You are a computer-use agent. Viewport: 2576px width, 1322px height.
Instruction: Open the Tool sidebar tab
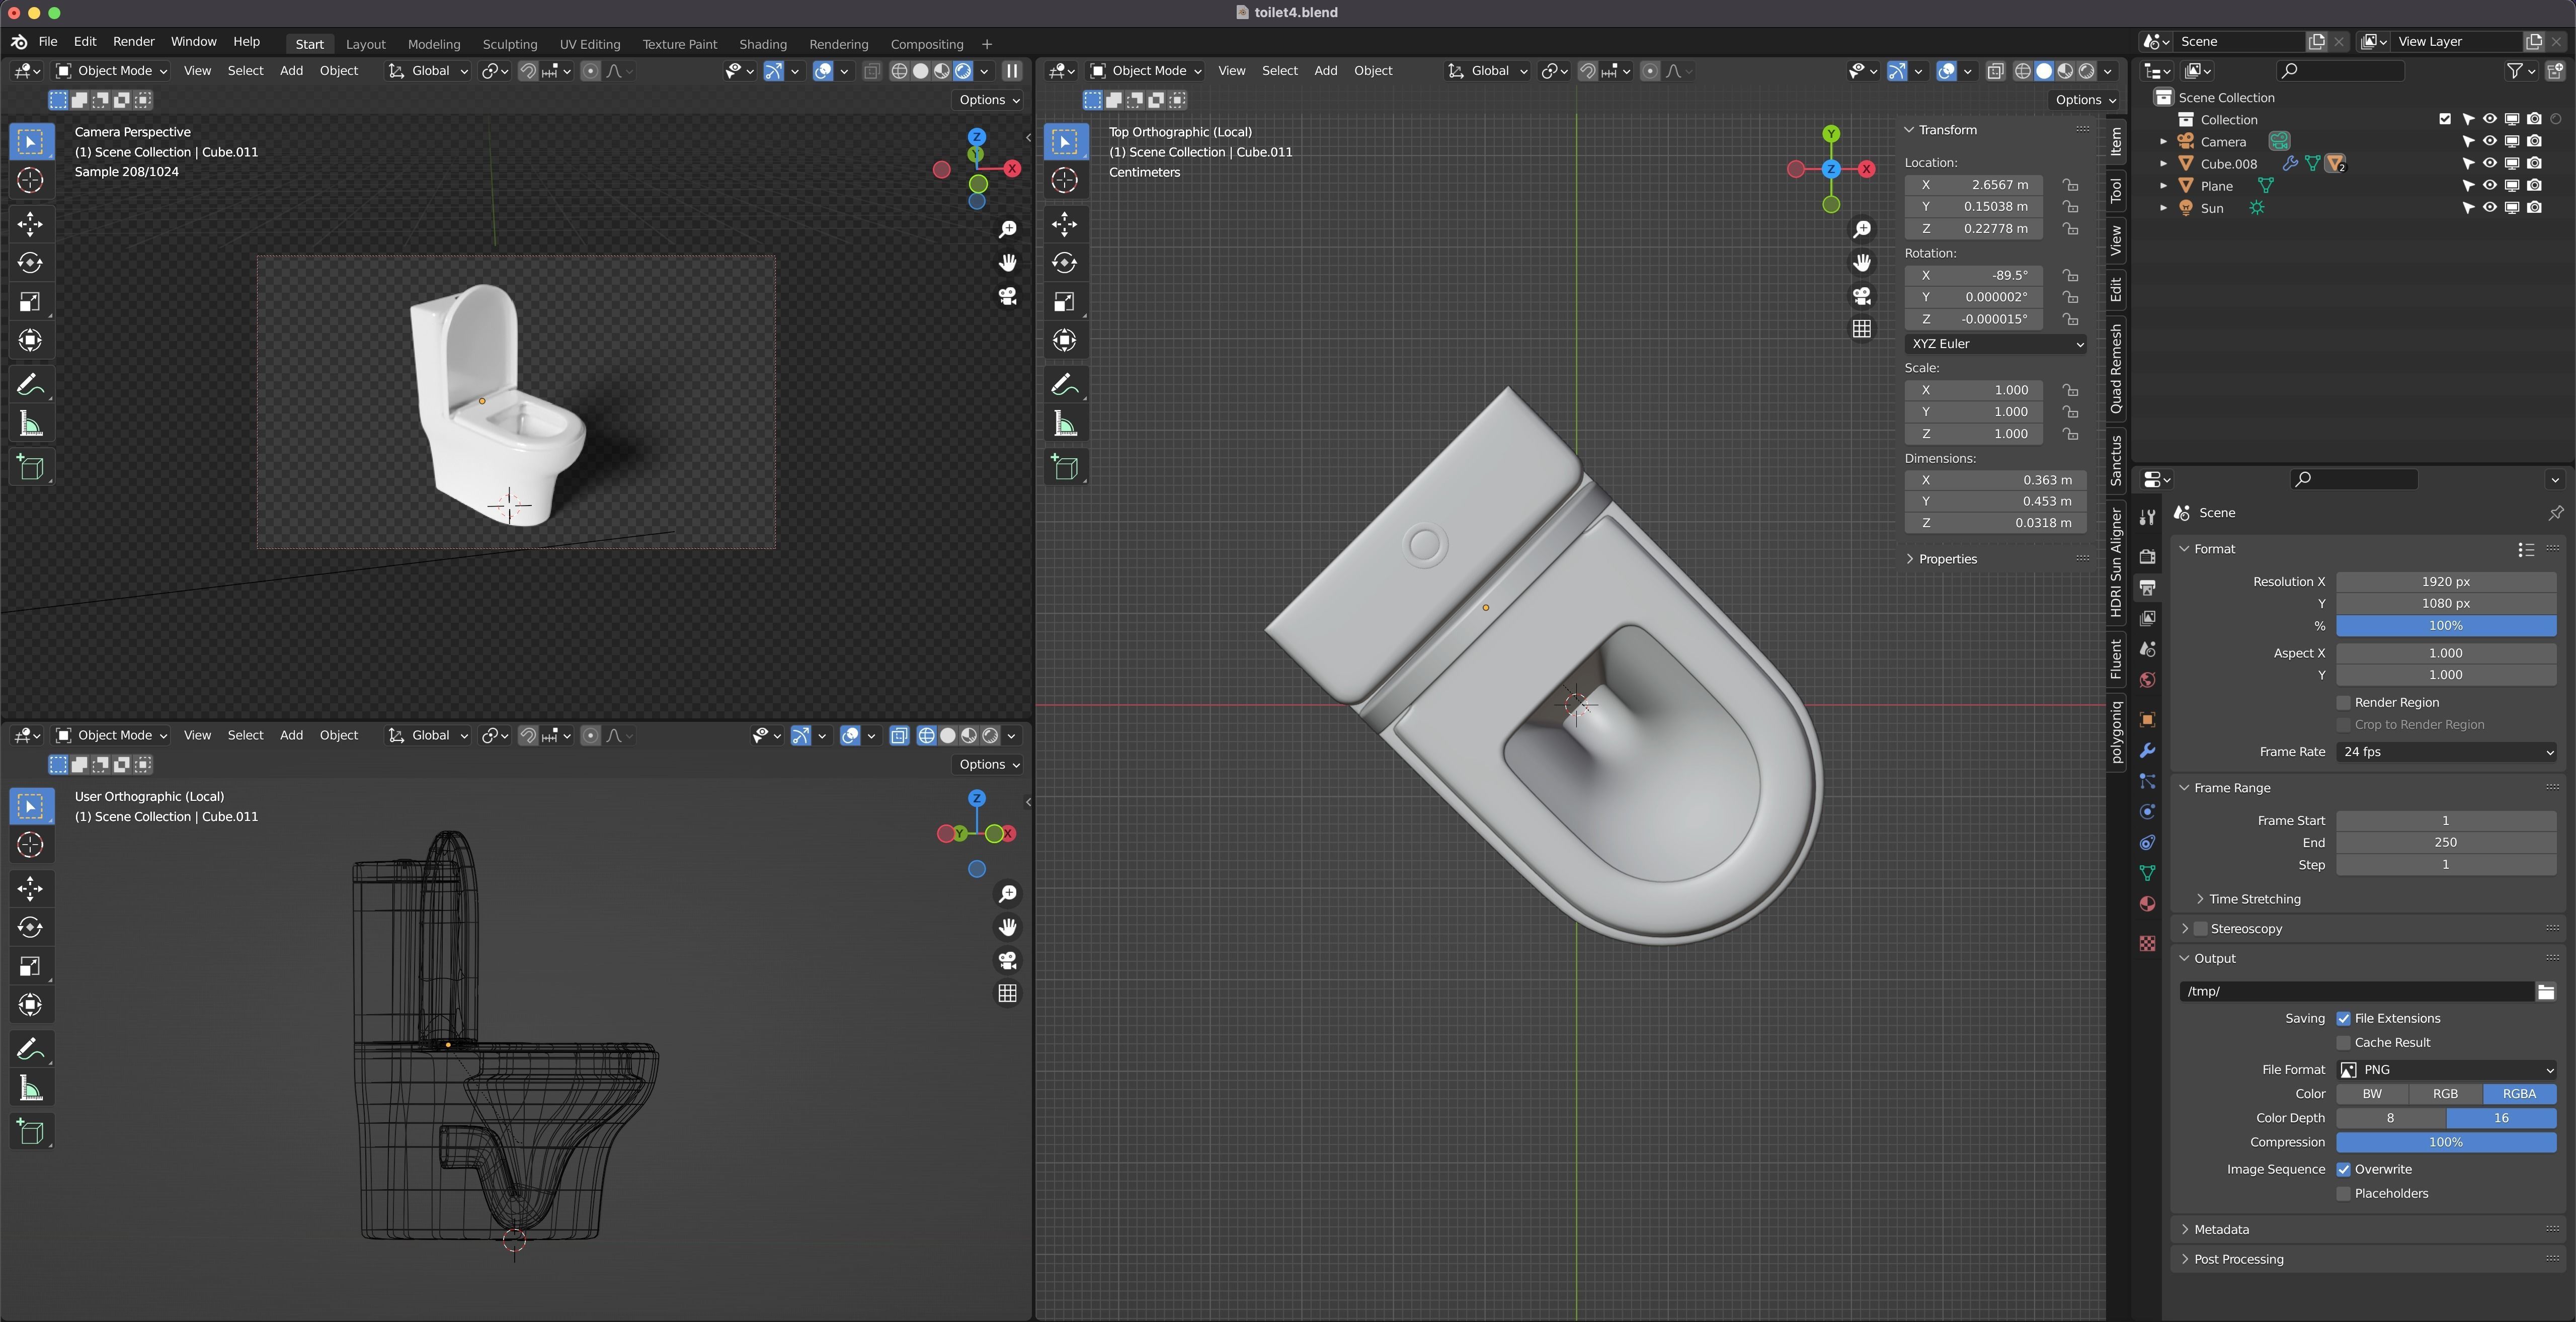coord(2116,190)
